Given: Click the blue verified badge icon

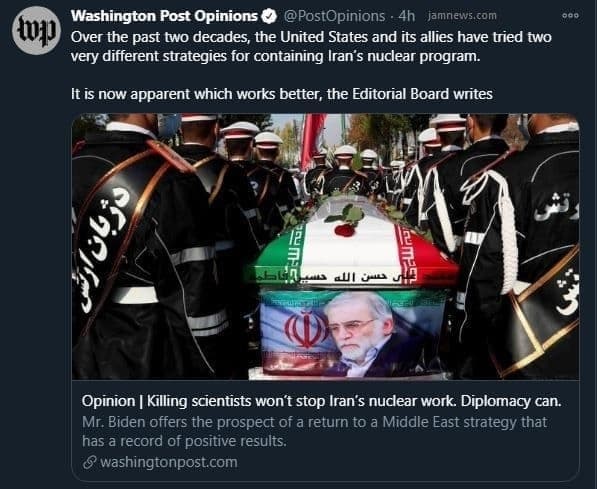Looking at the screenshot, I should (x=269, y=16).
